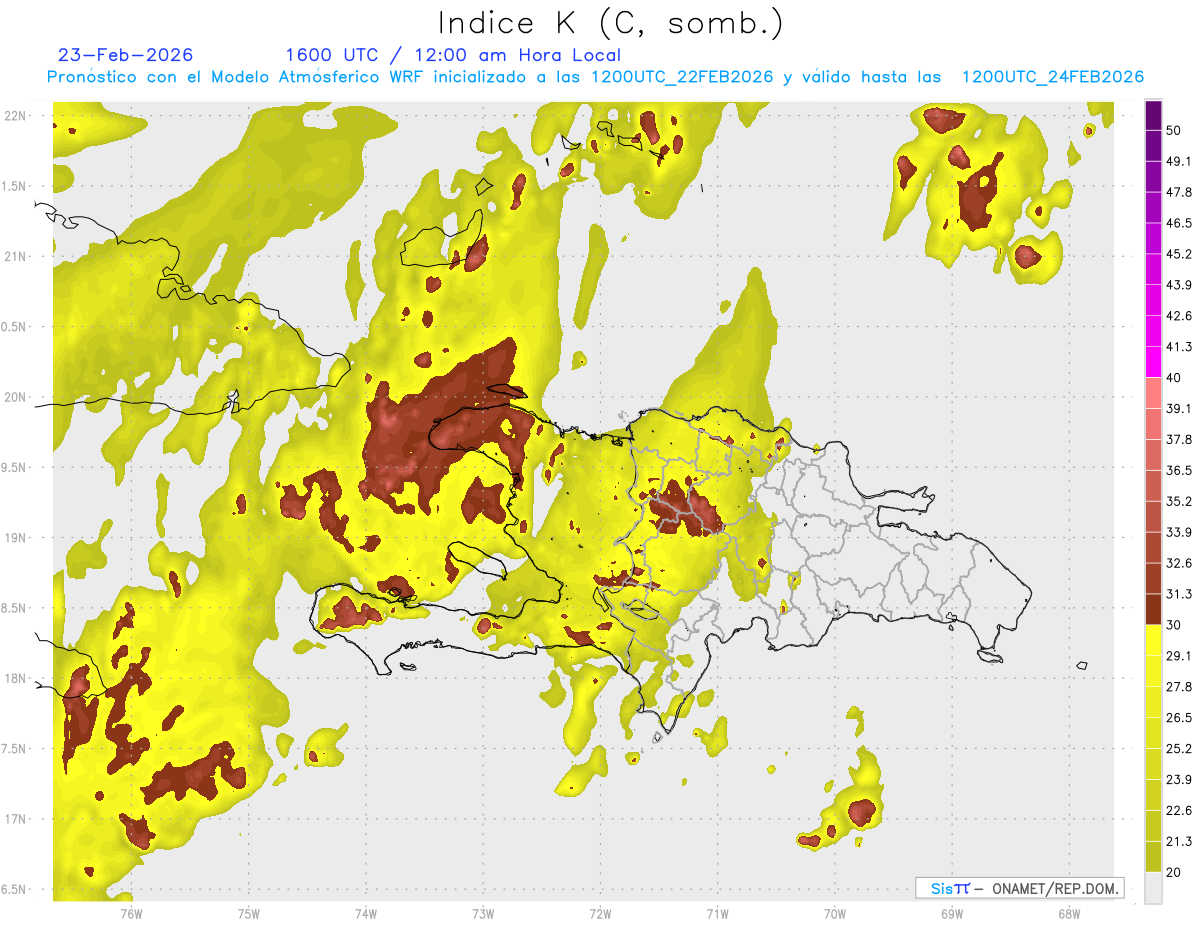The image size is (1200, 927).
Task: Click the '19N' latitude axis label
Action: click(16, 537)
